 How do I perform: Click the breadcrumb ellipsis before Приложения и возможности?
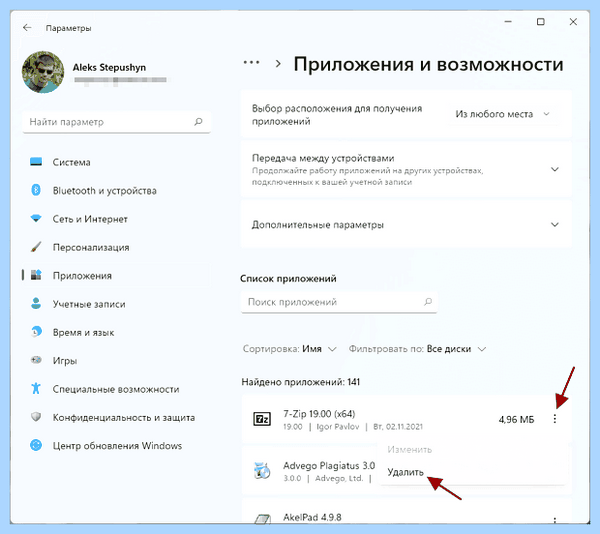[251, 62]
